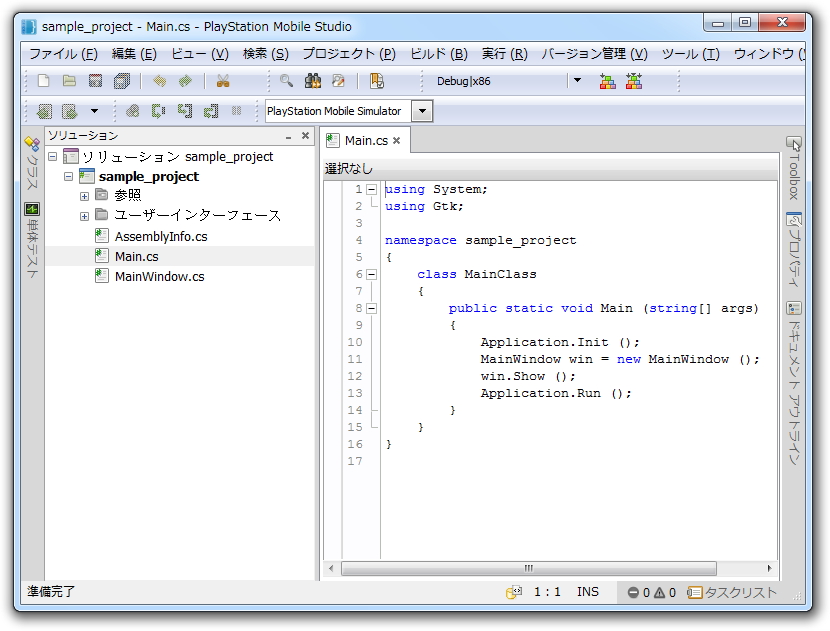Click the Find in Files binoculars icon
Image resolution: width=830 pixels, height=631 pixels.
[313, 81]
